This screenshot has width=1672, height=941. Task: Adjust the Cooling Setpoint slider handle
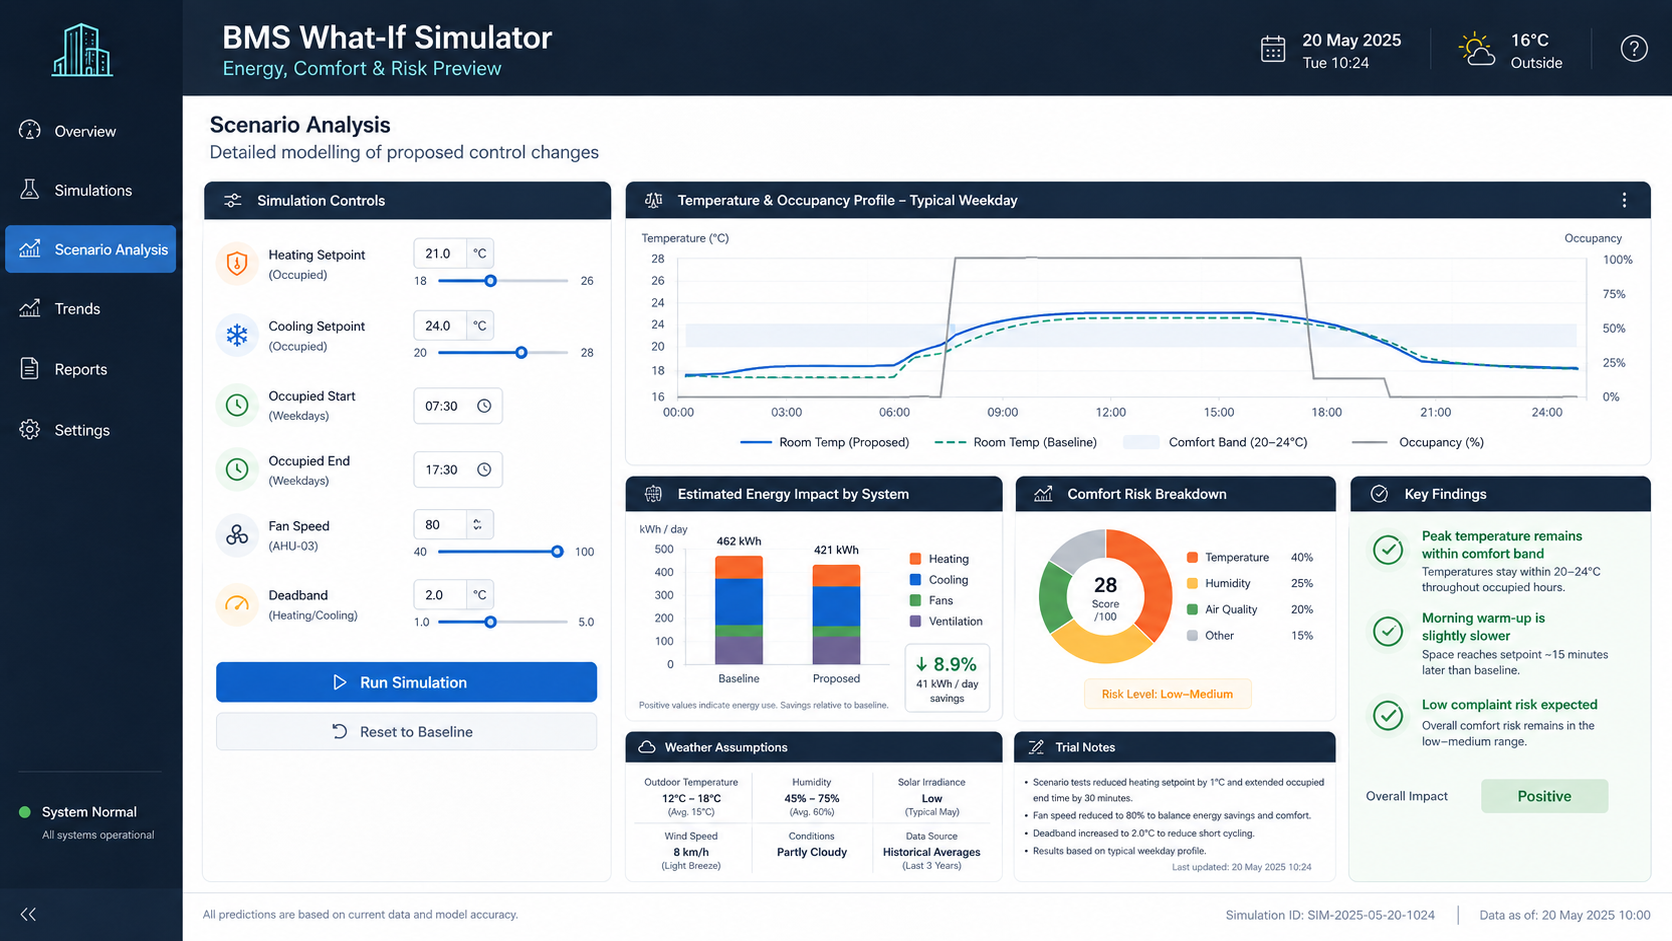pyautogui.click(x=521, y=353)
